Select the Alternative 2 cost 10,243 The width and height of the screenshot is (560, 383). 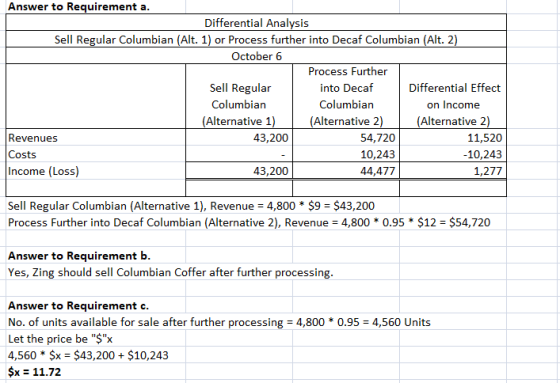pos(378,154)
